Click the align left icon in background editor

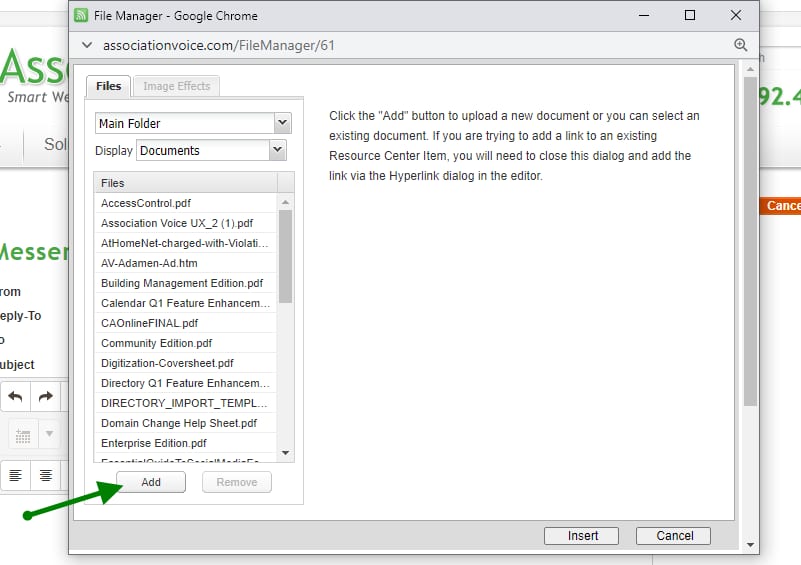(x=15, y=476)
